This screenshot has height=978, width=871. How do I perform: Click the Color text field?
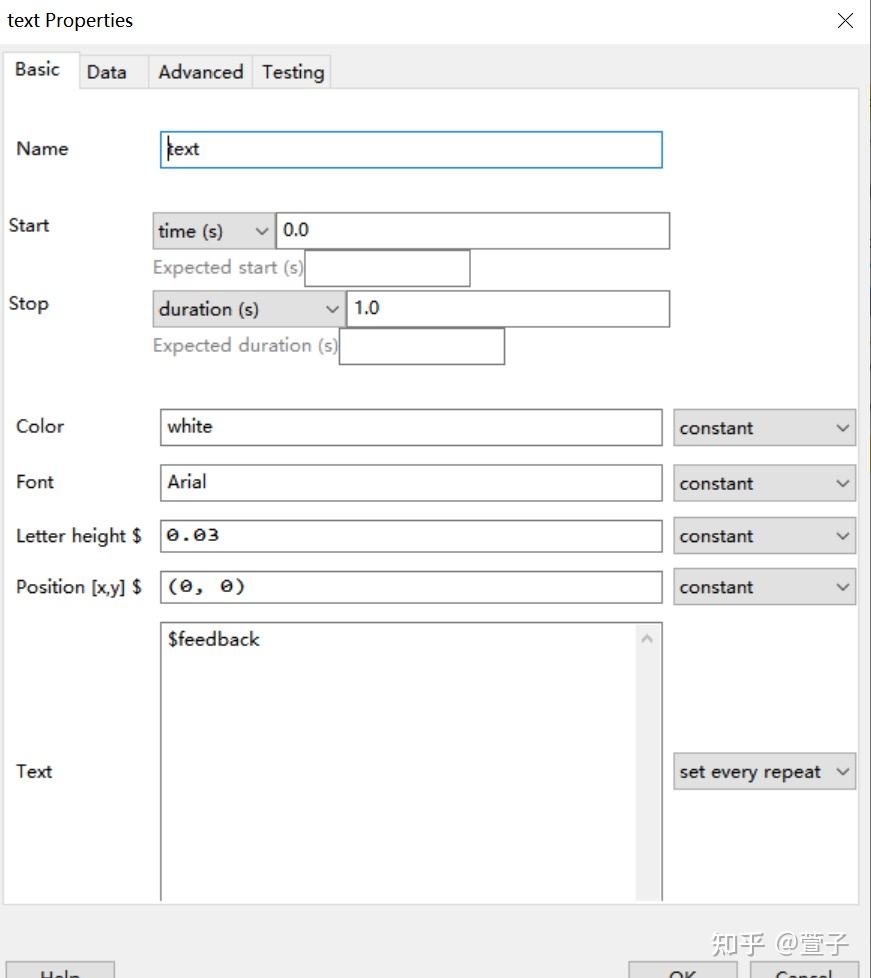click(410, 427)
